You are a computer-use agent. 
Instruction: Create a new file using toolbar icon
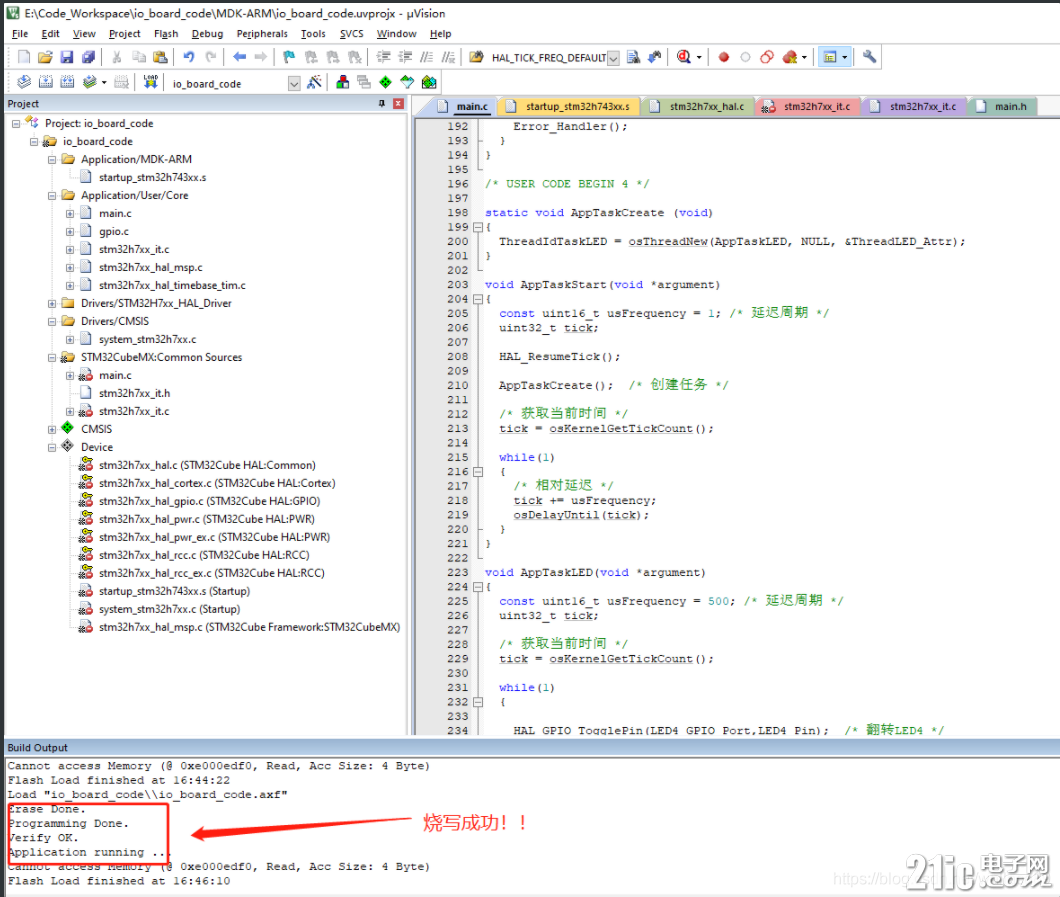(x=24, y=57)
